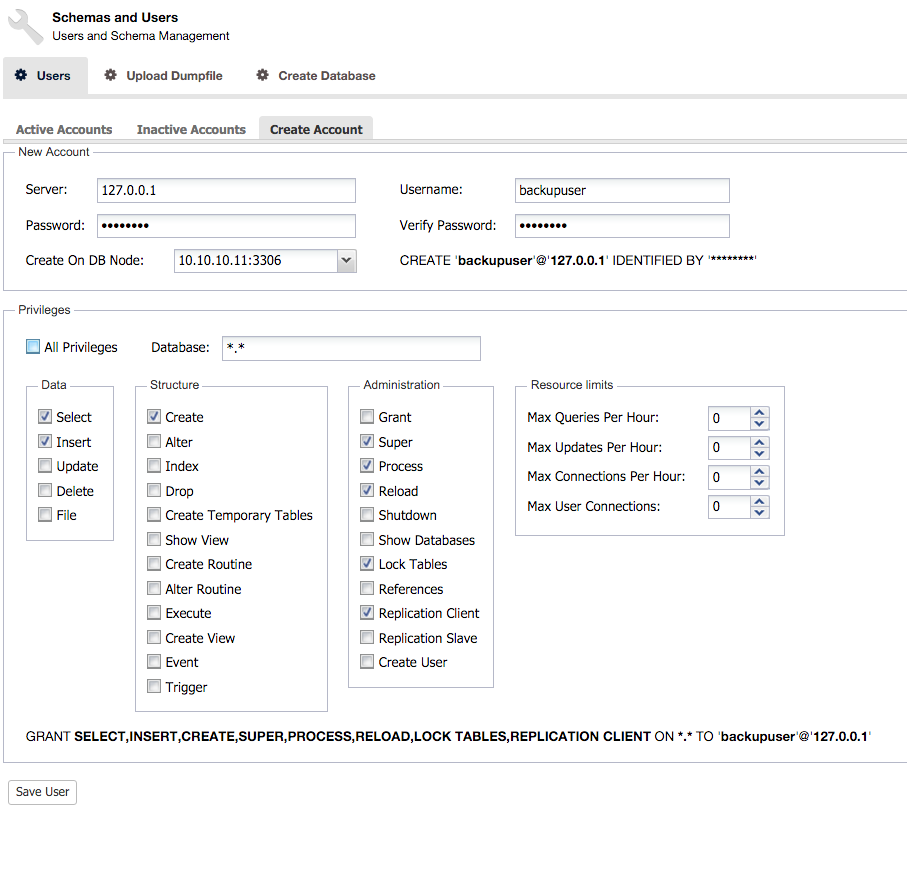Screen dimensions: 907x869
Task: Check the Shutdown privilege
Action: [367, 515]
